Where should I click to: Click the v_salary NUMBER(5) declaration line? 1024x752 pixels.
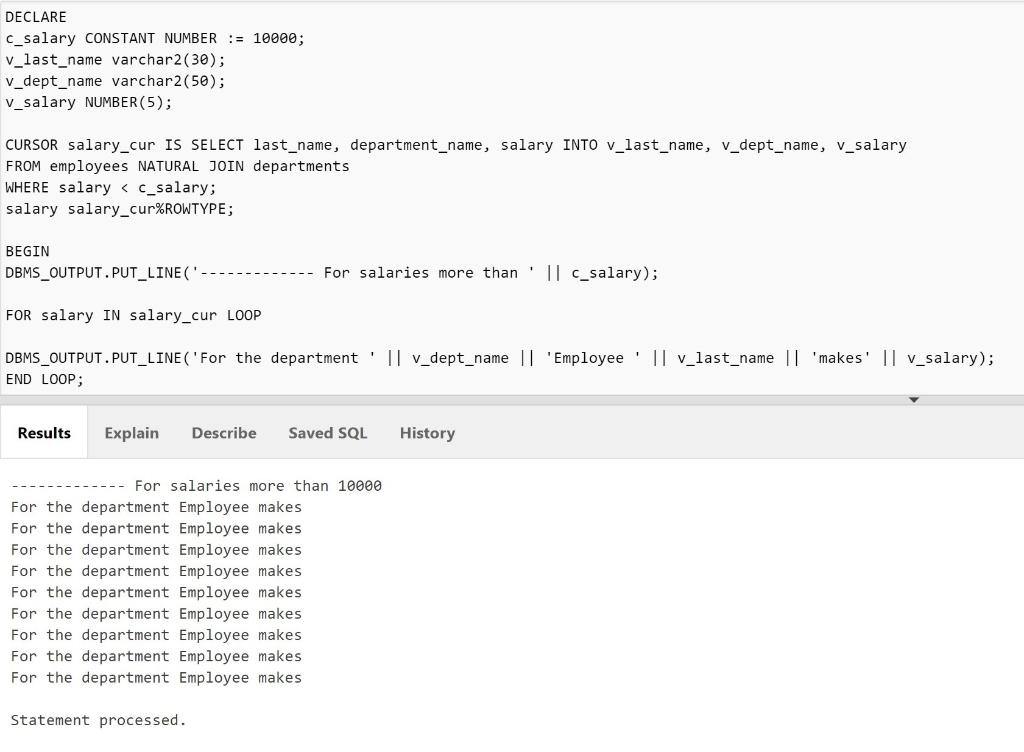pyautogui.click(x=88, y=102)
